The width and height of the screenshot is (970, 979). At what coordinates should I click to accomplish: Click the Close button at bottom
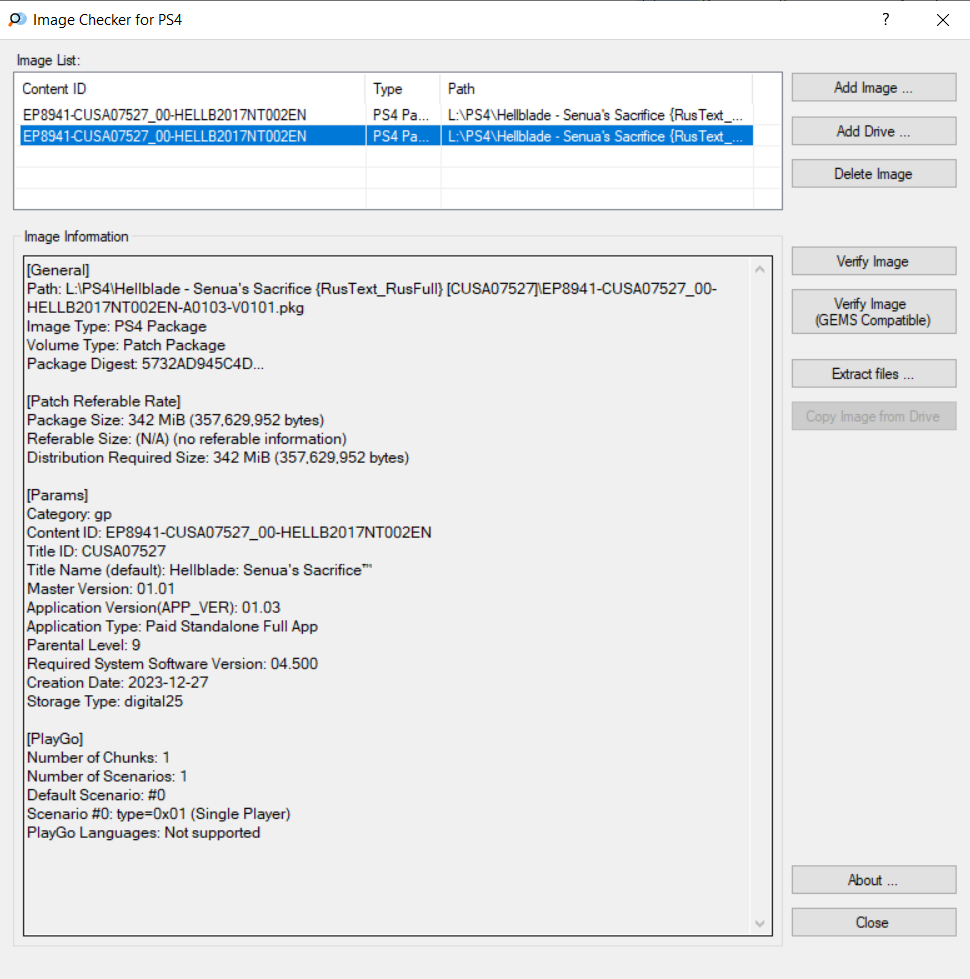click(x=873, y=922)
